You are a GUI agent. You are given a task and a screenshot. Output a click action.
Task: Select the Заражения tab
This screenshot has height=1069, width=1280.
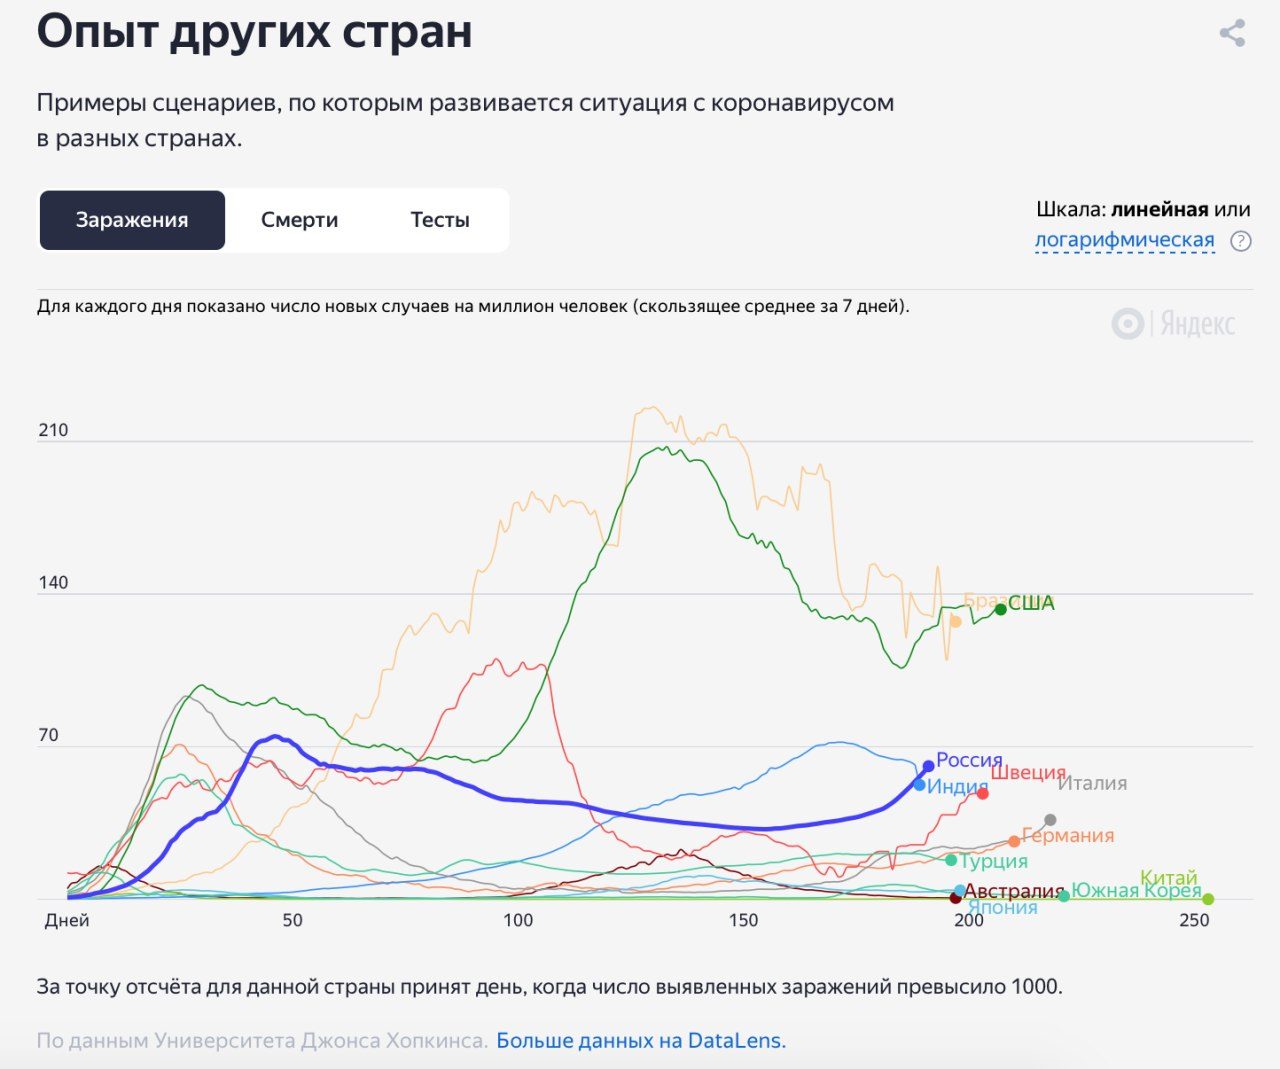point(132,220)
